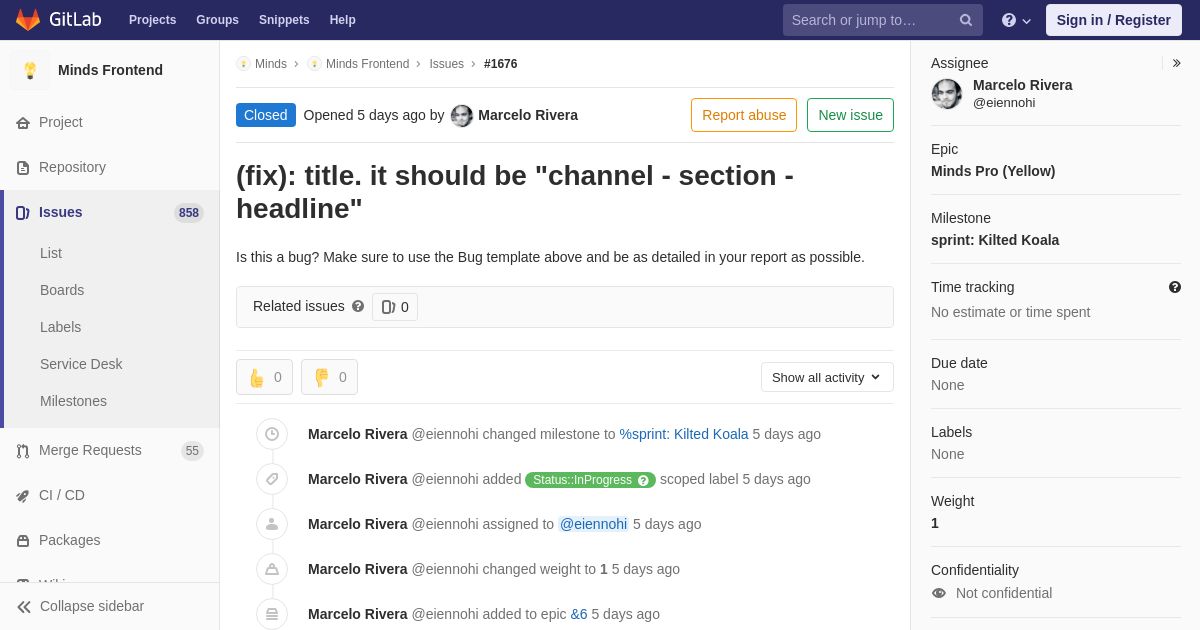Click the Sign in / Register button

coord(1113,20)
